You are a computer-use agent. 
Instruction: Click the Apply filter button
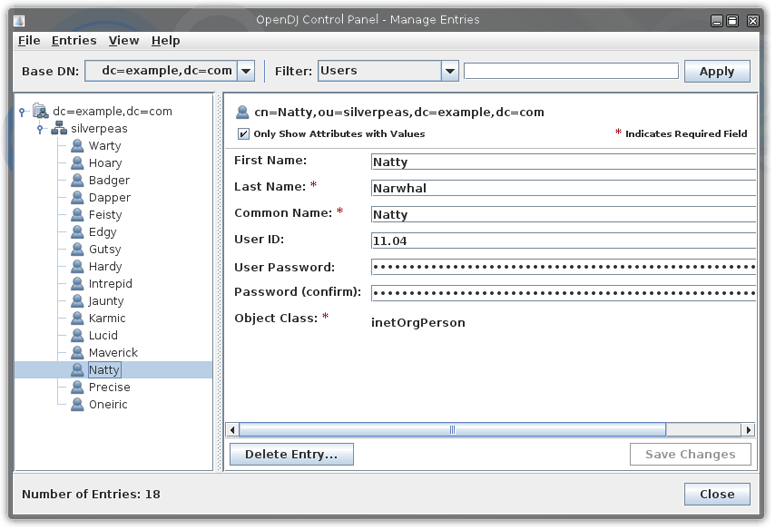pos(716,71)
